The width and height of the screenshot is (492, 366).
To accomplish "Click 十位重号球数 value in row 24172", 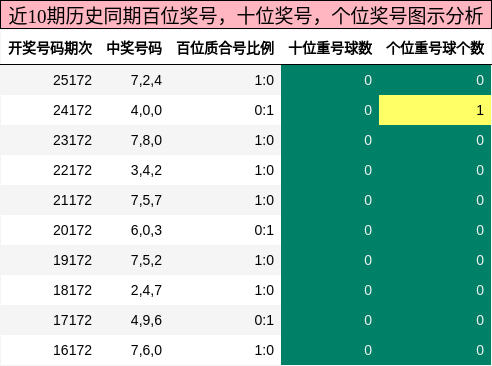I will pyautogui.click(x=368, y=110).
